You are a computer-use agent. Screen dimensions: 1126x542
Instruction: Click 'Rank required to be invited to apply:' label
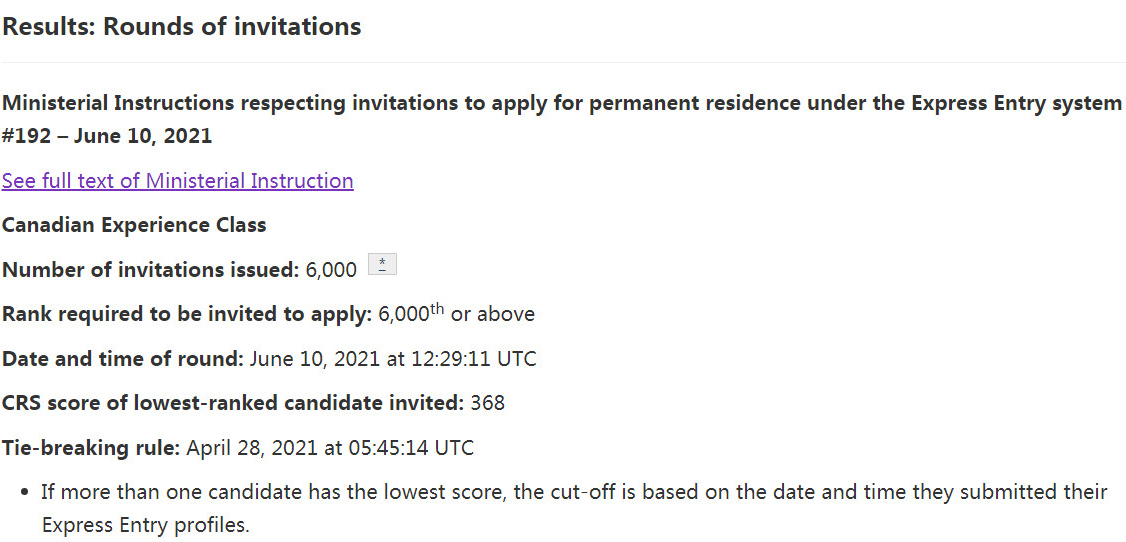point(187,314)
